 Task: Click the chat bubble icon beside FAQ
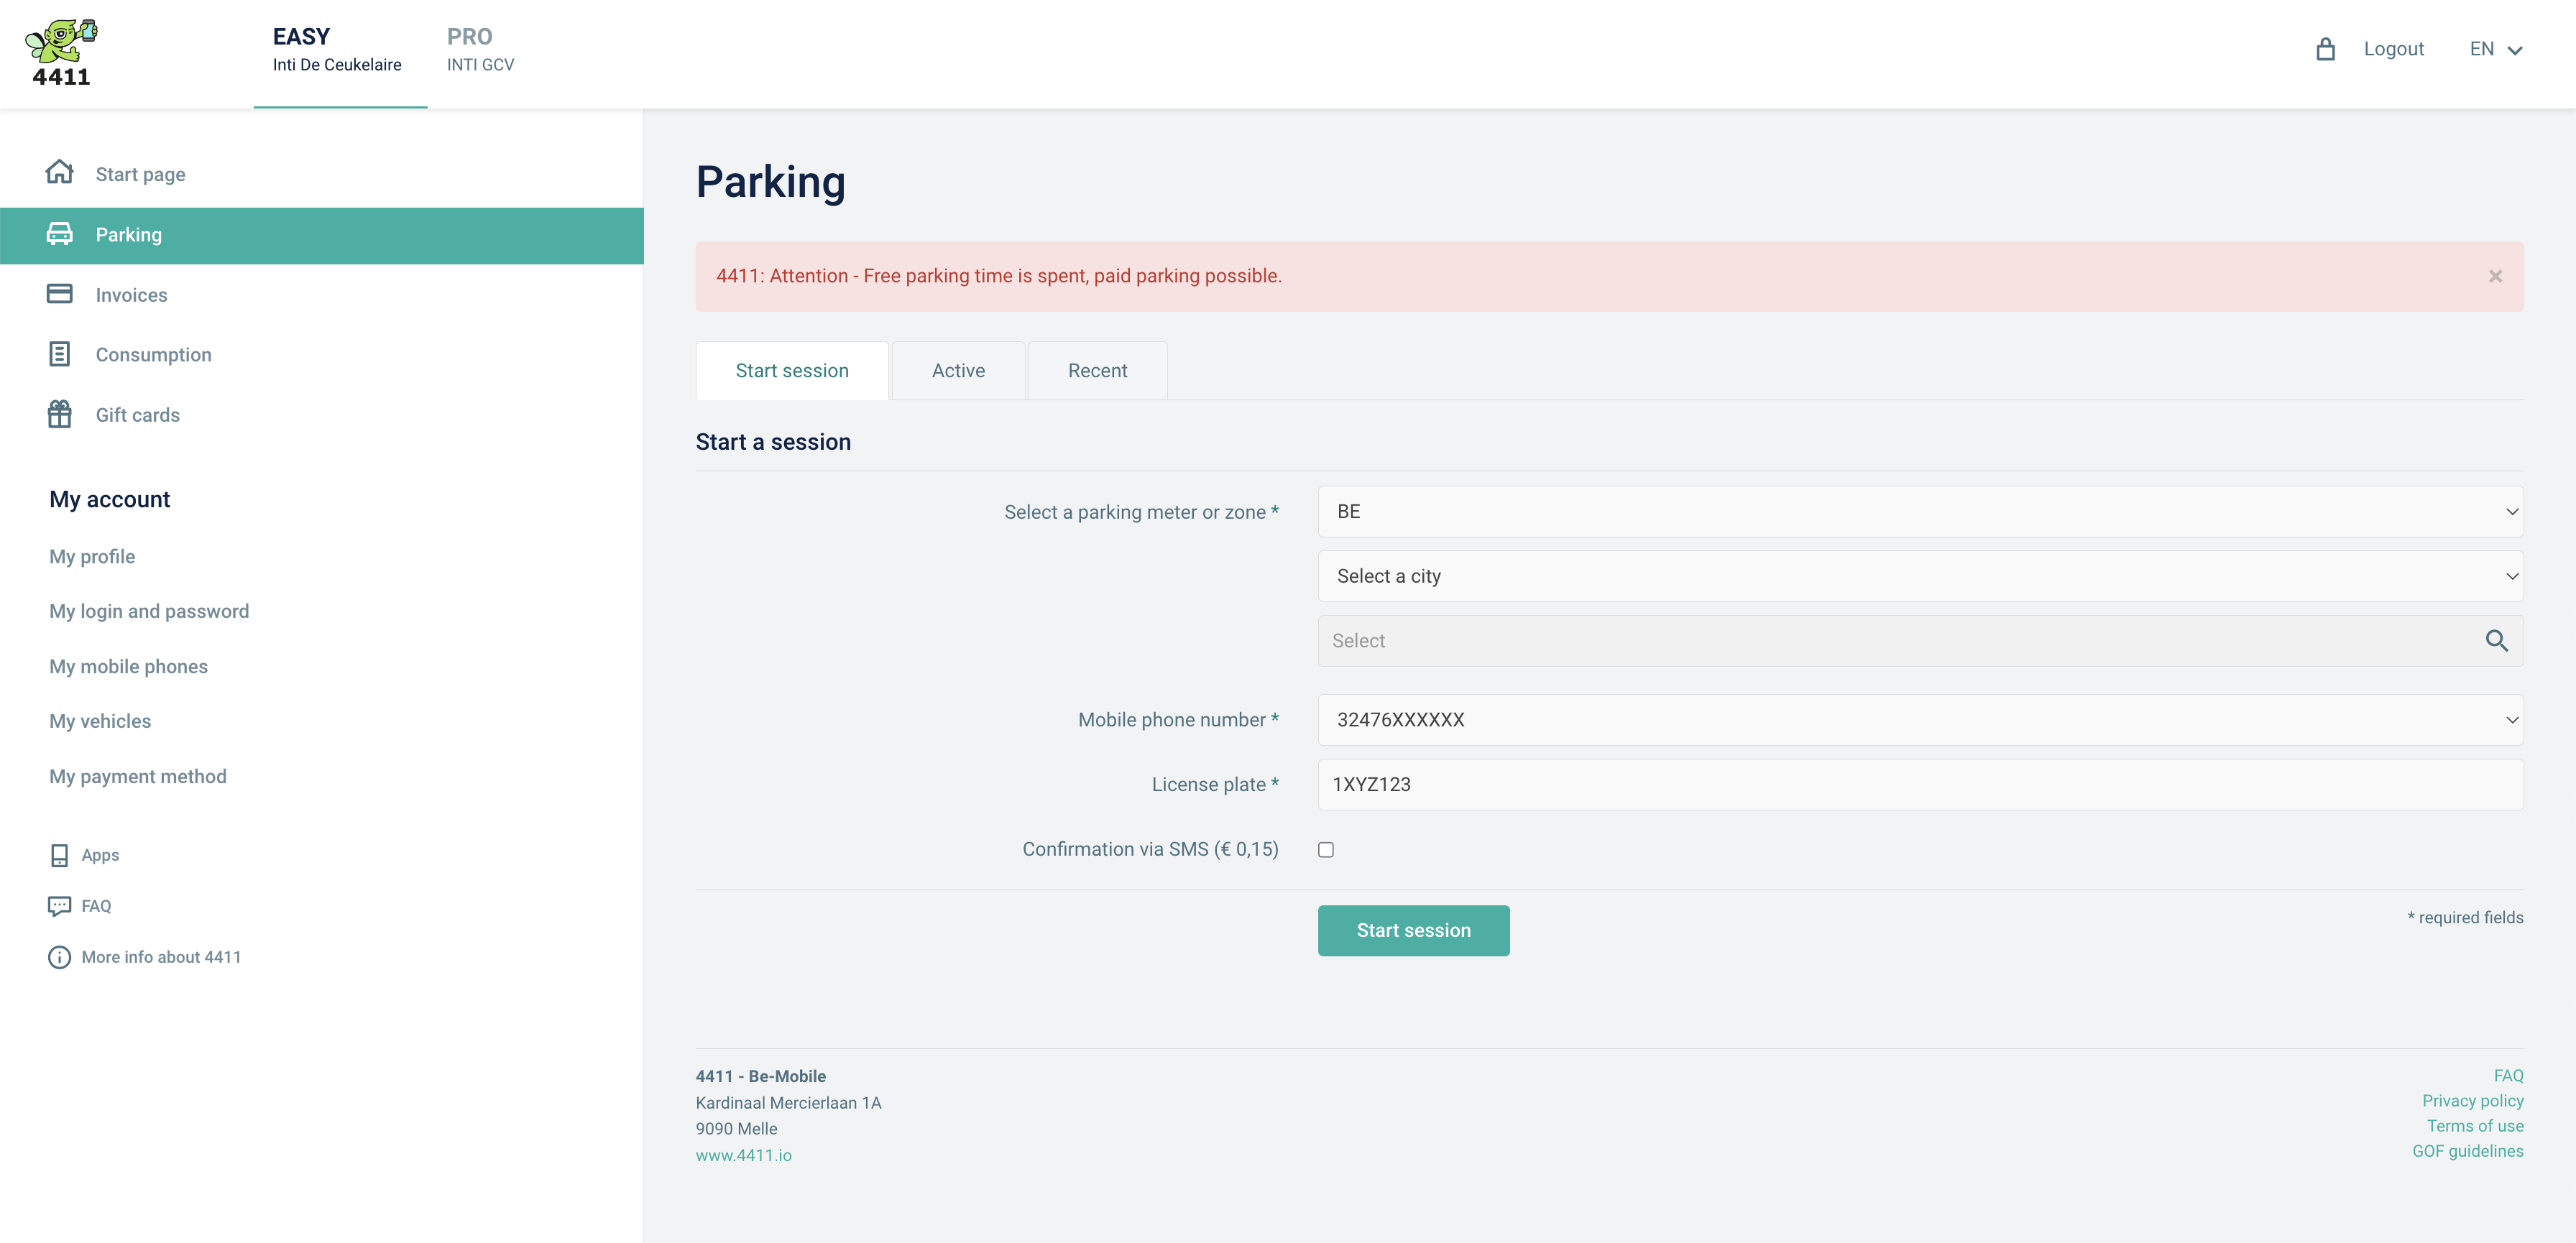click(x=59, y=906)
